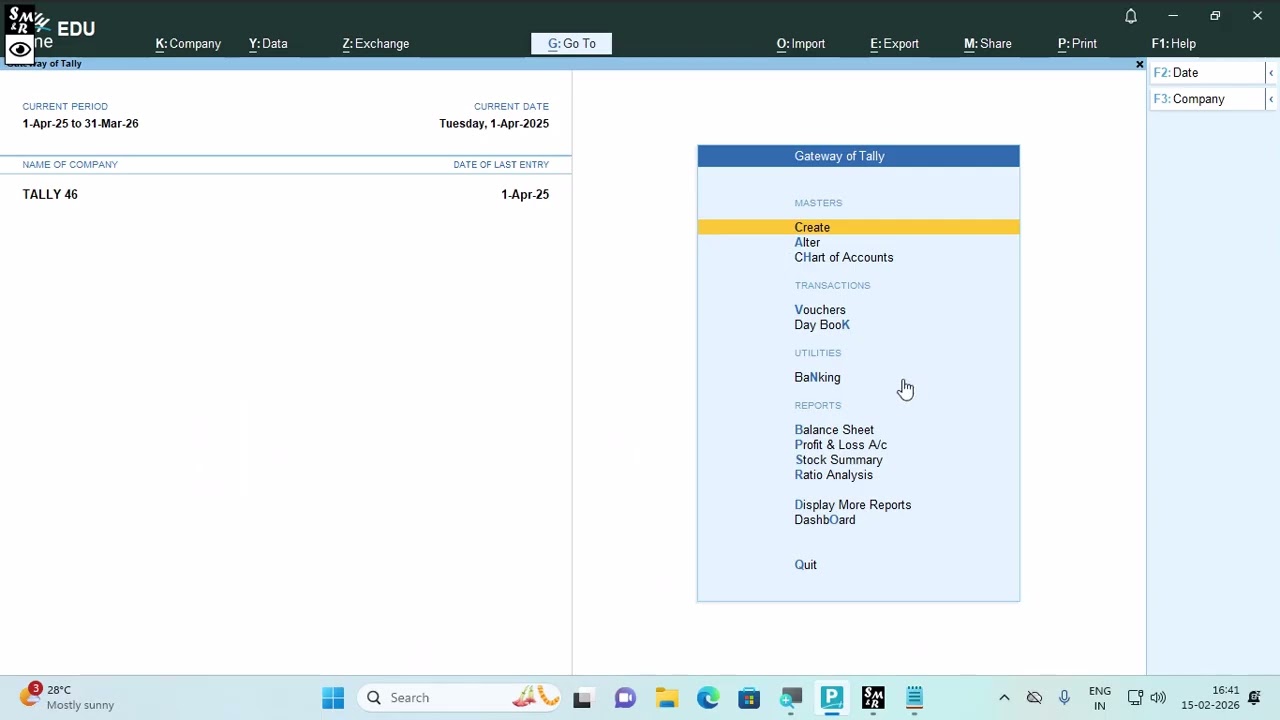Click current date Tuesday, 1-Apr-2025

coord(494,123)
